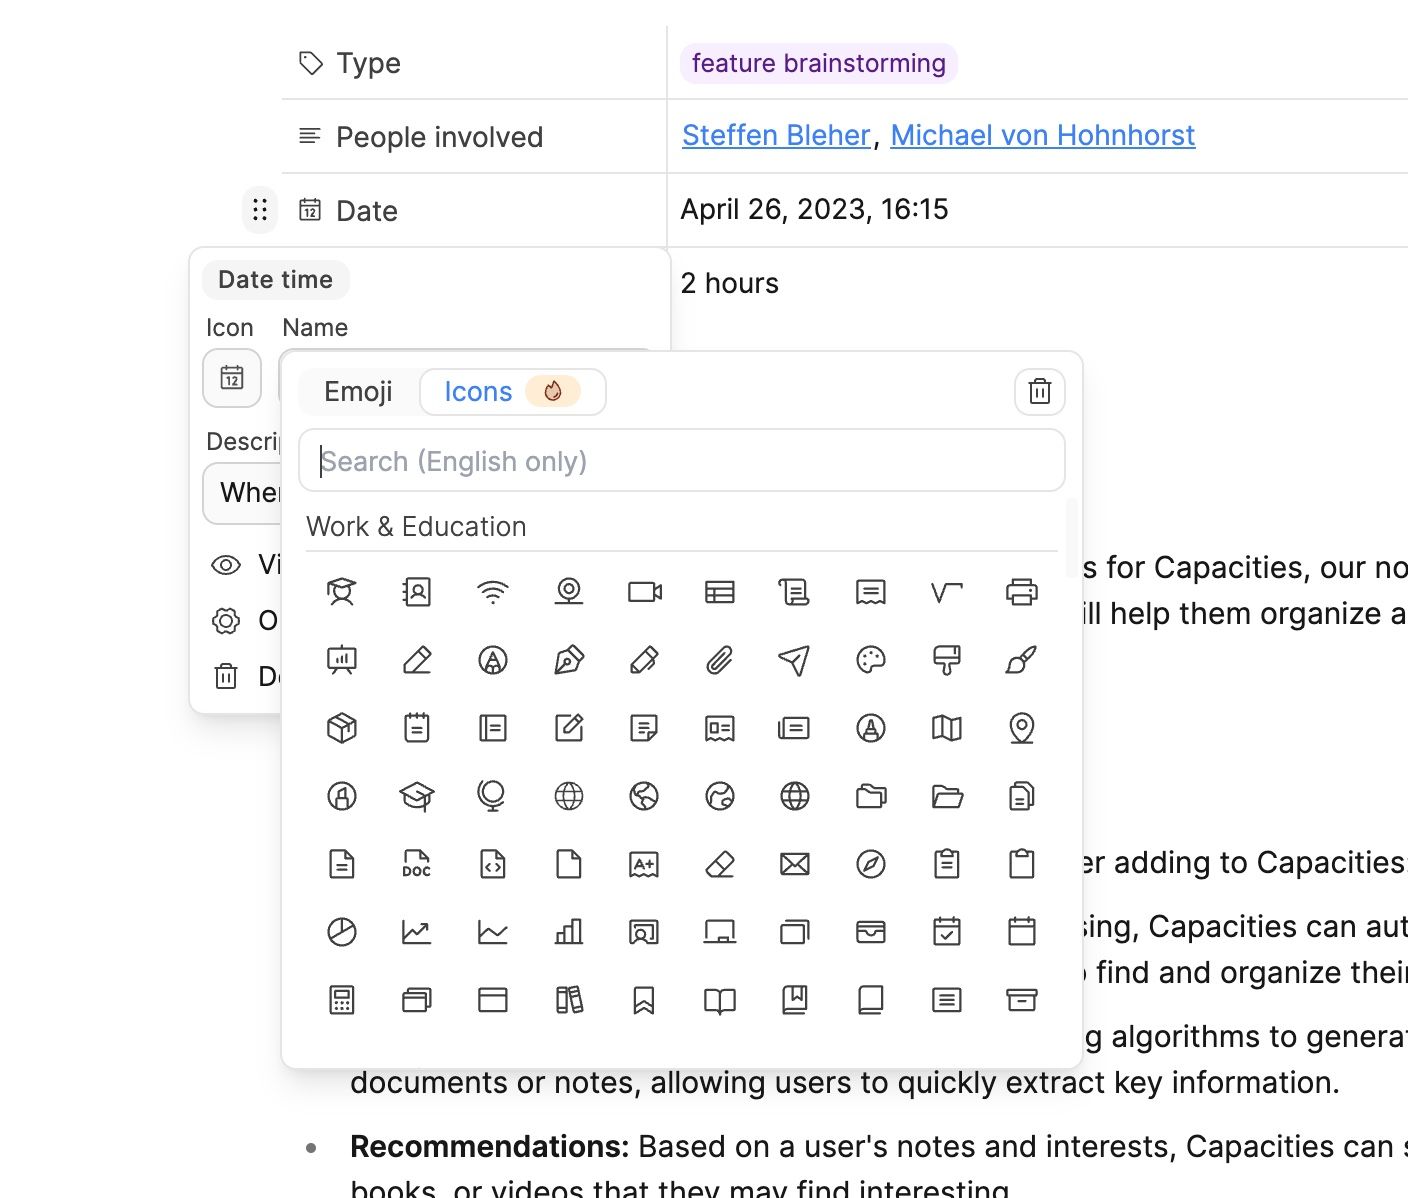Choose the WiFi signal icon
Screen dimensions: 1408x1198
click(x=492, y=592)
